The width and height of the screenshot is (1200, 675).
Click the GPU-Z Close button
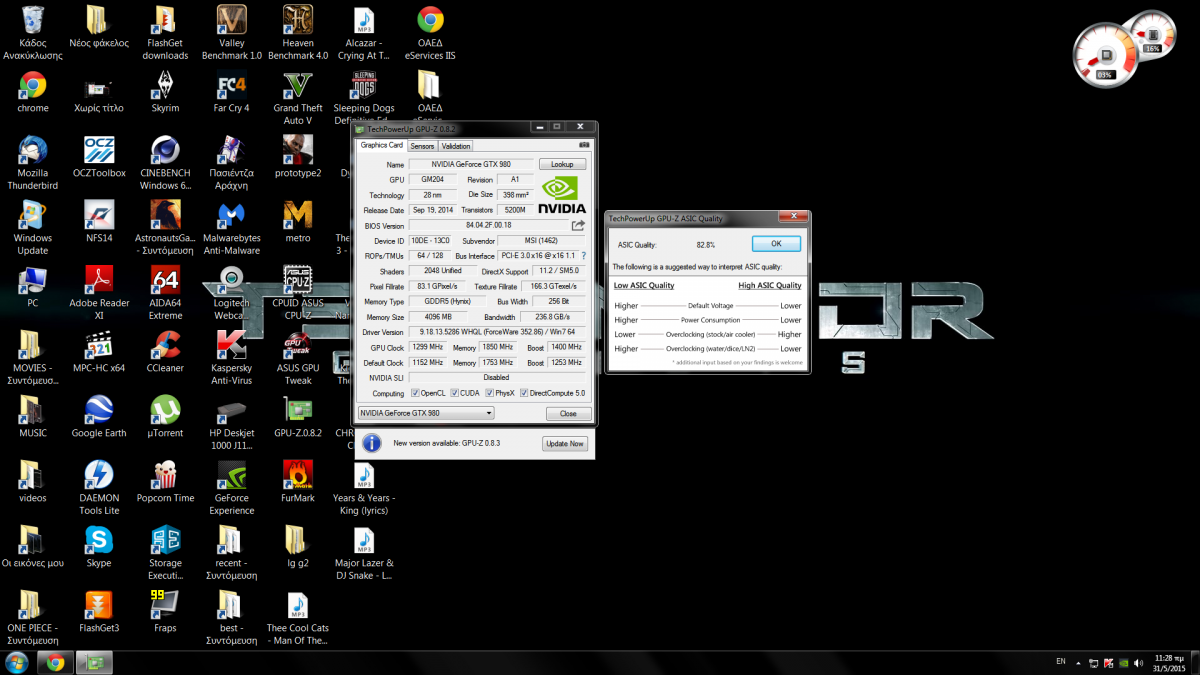(568, 413)
